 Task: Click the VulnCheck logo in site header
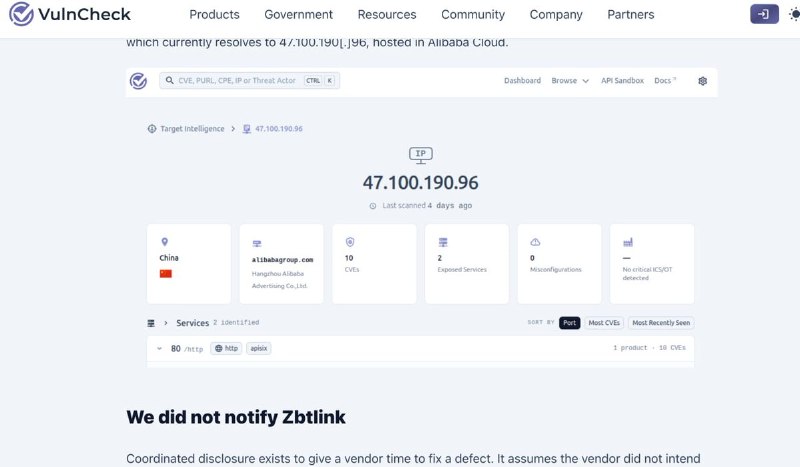pyautogui.click(x=70, y=14)
